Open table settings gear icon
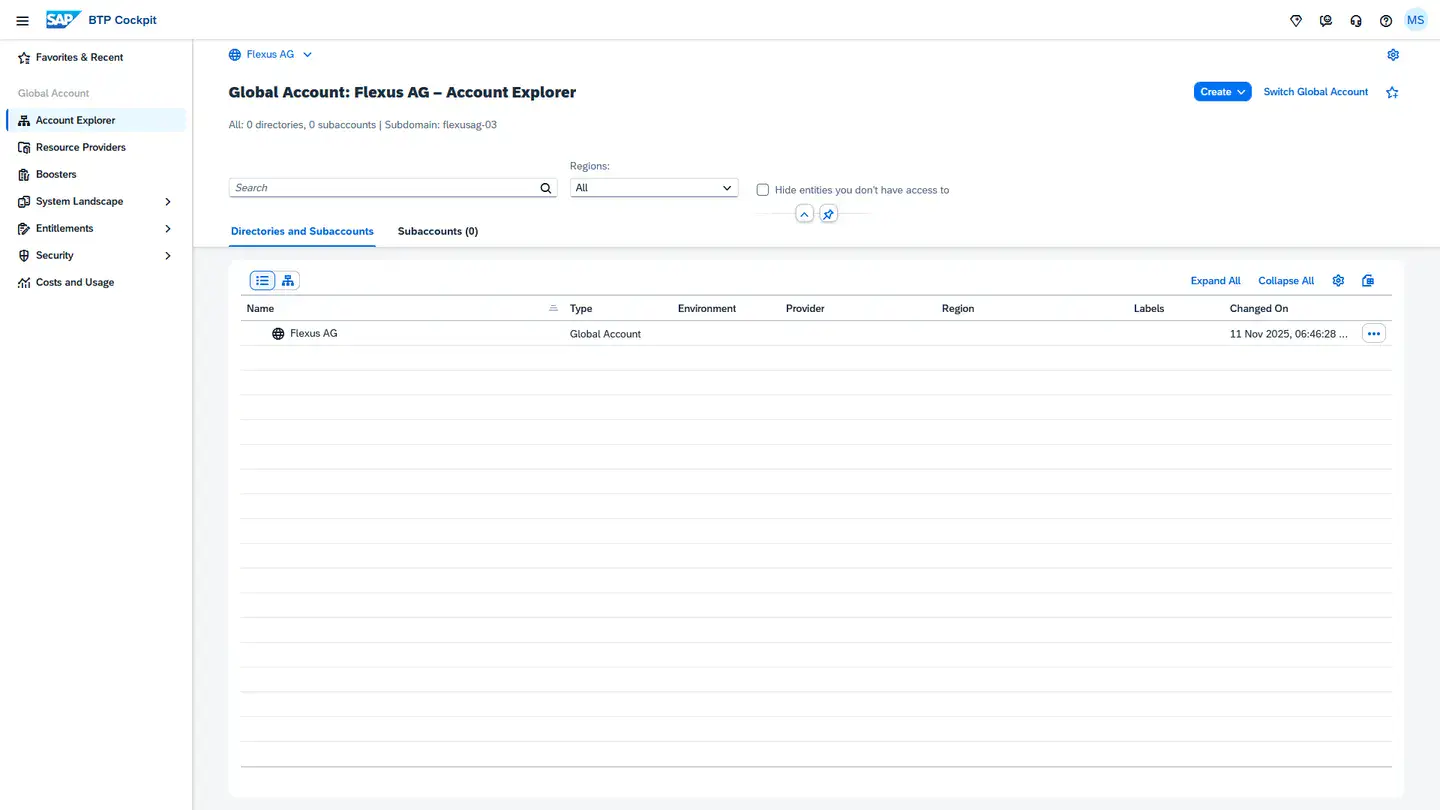Viewport: 1440px width, 810px height. click(x=1338, y=281)
